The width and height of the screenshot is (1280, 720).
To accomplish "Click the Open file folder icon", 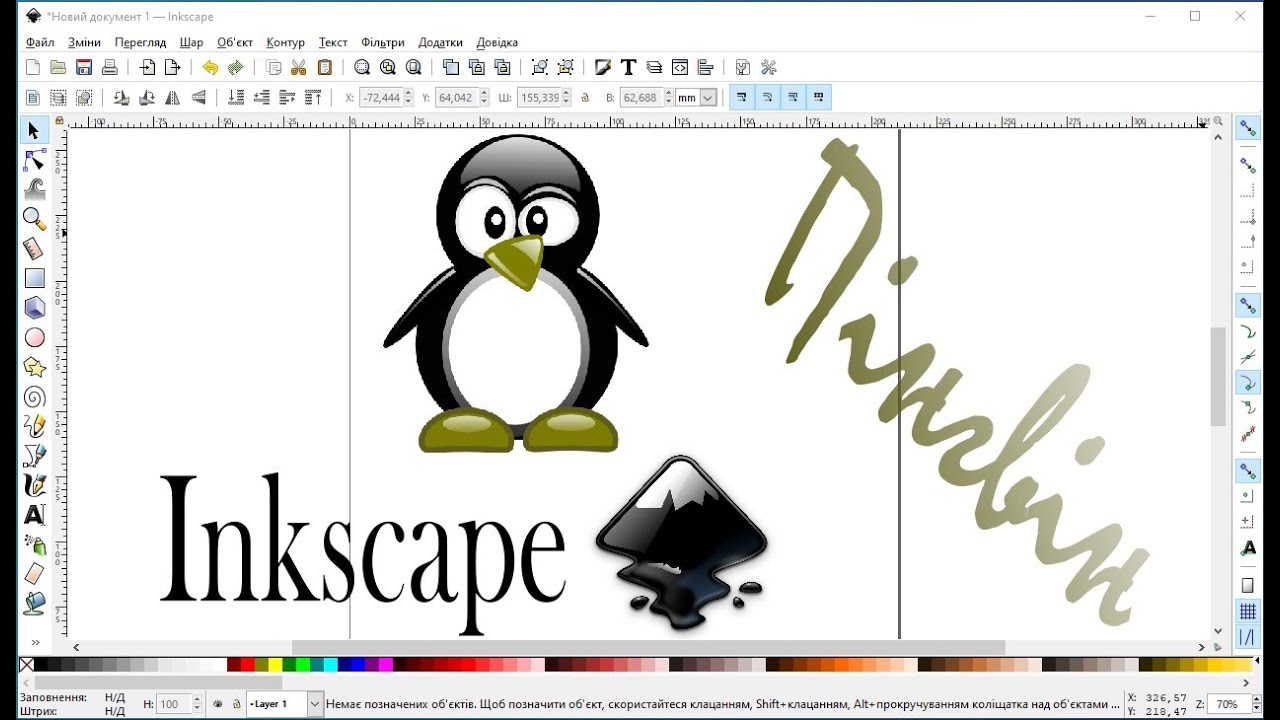I will tap(58, 67).
